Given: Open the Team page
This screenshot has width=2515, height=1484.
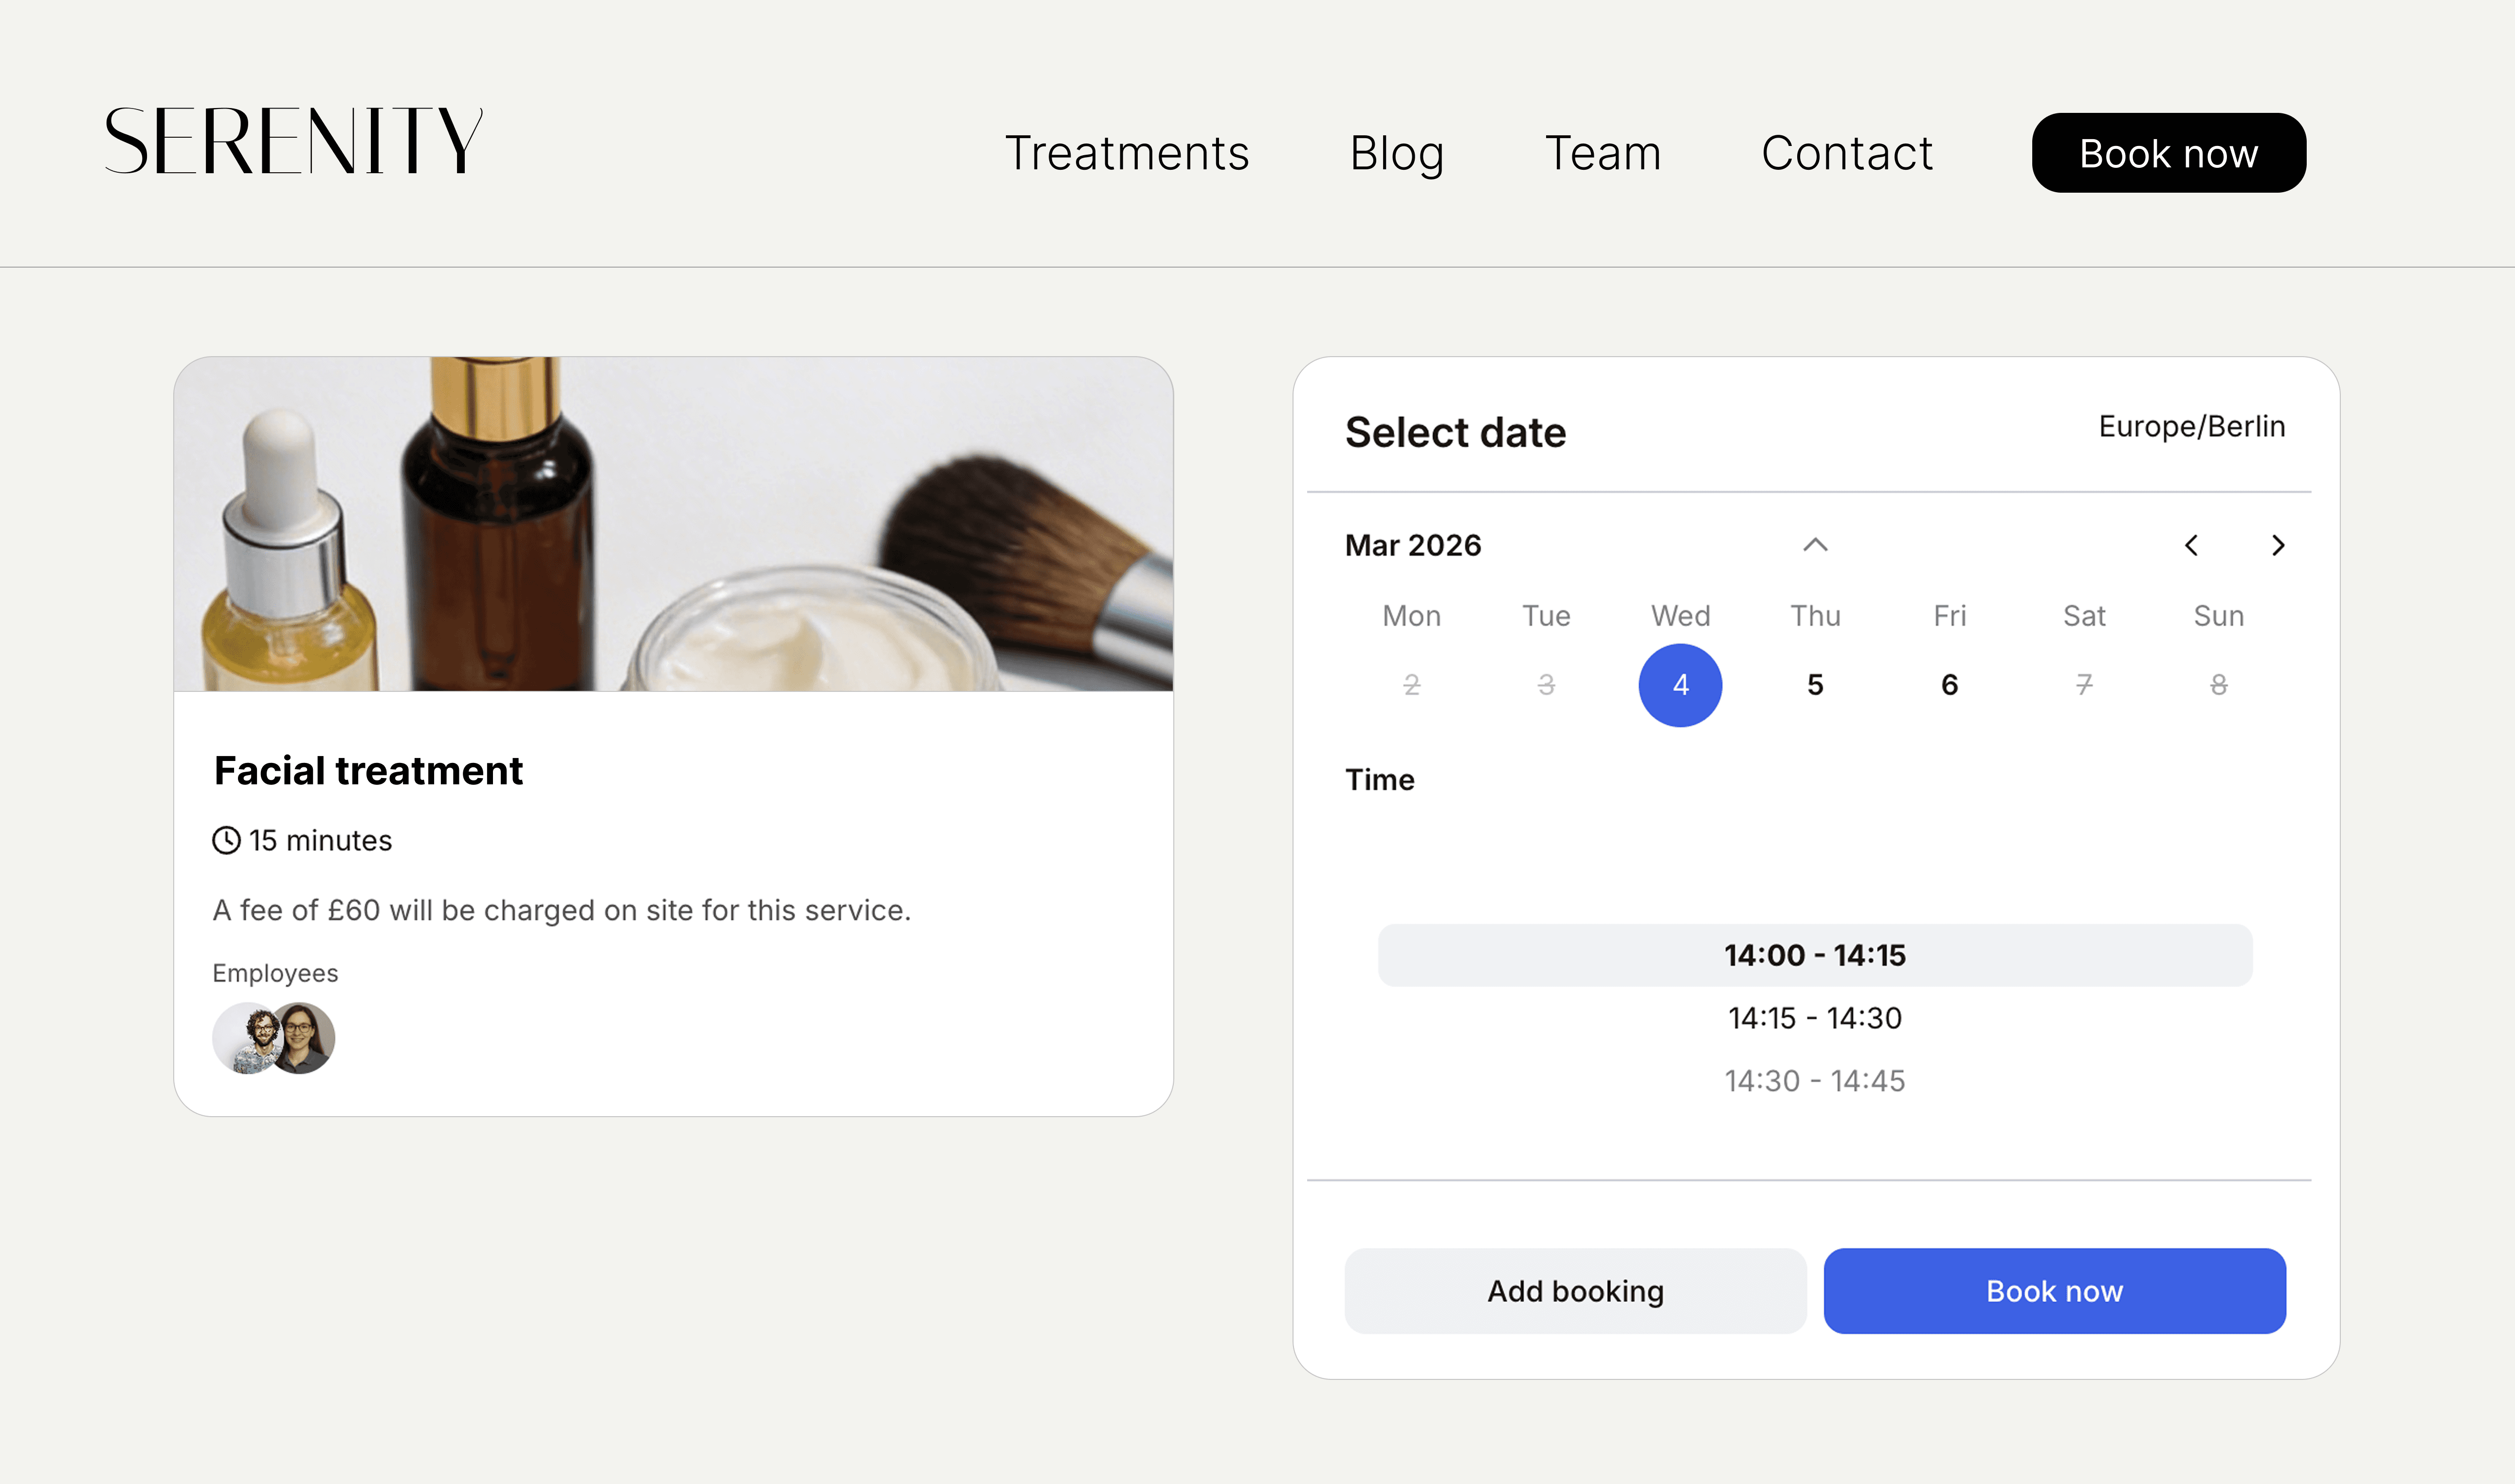Looking at the screenshot, I should (x=1602, y=153).
